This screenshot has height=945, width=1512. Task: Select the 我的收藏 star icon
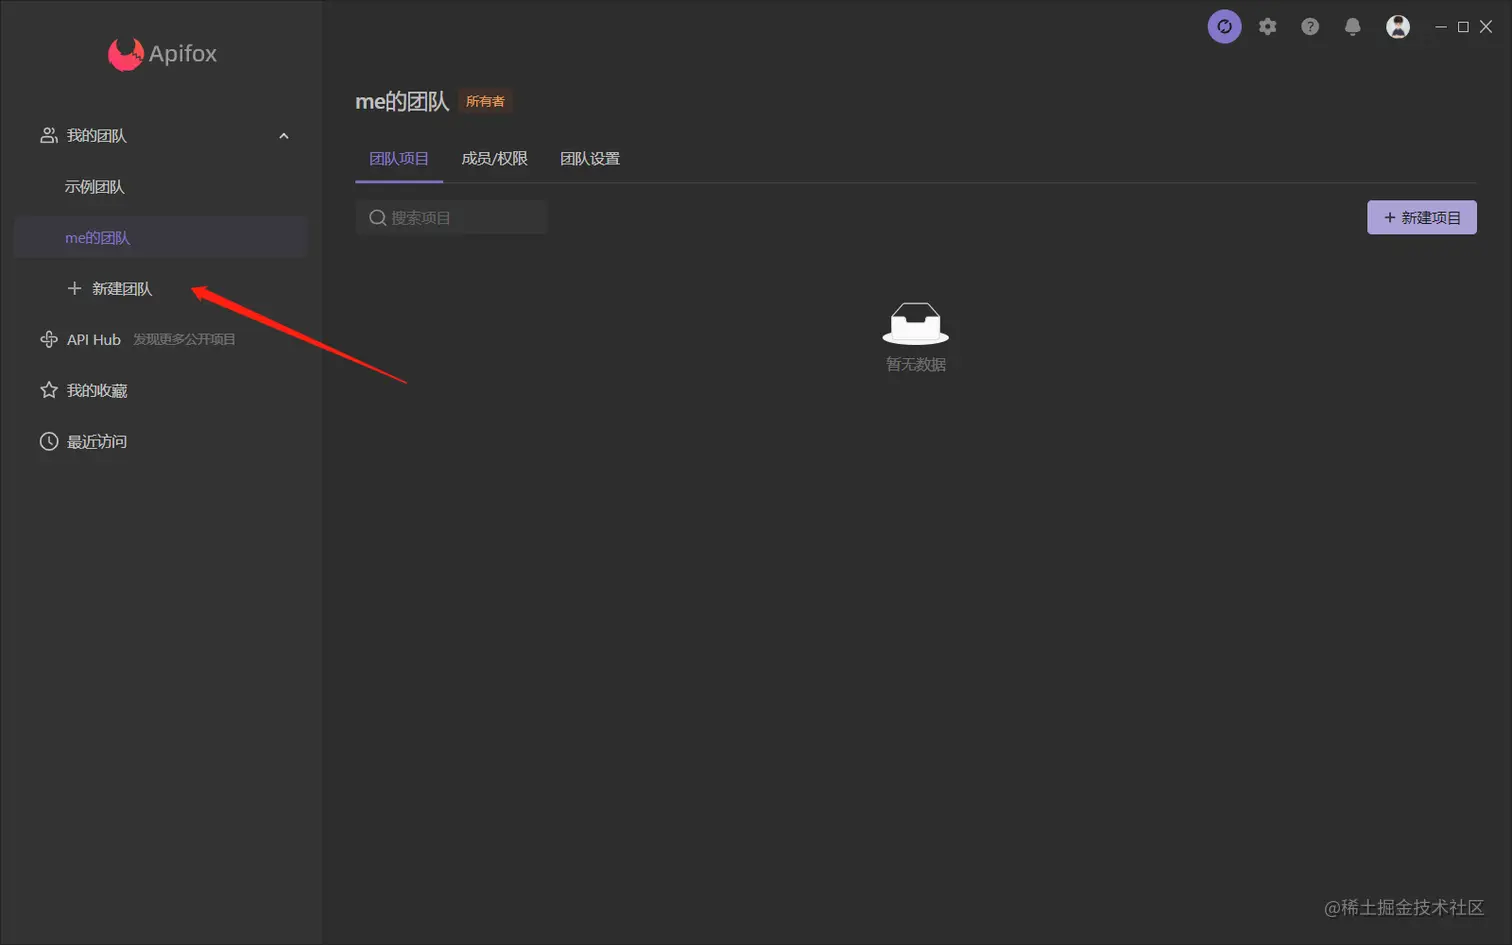coord(48,390)
